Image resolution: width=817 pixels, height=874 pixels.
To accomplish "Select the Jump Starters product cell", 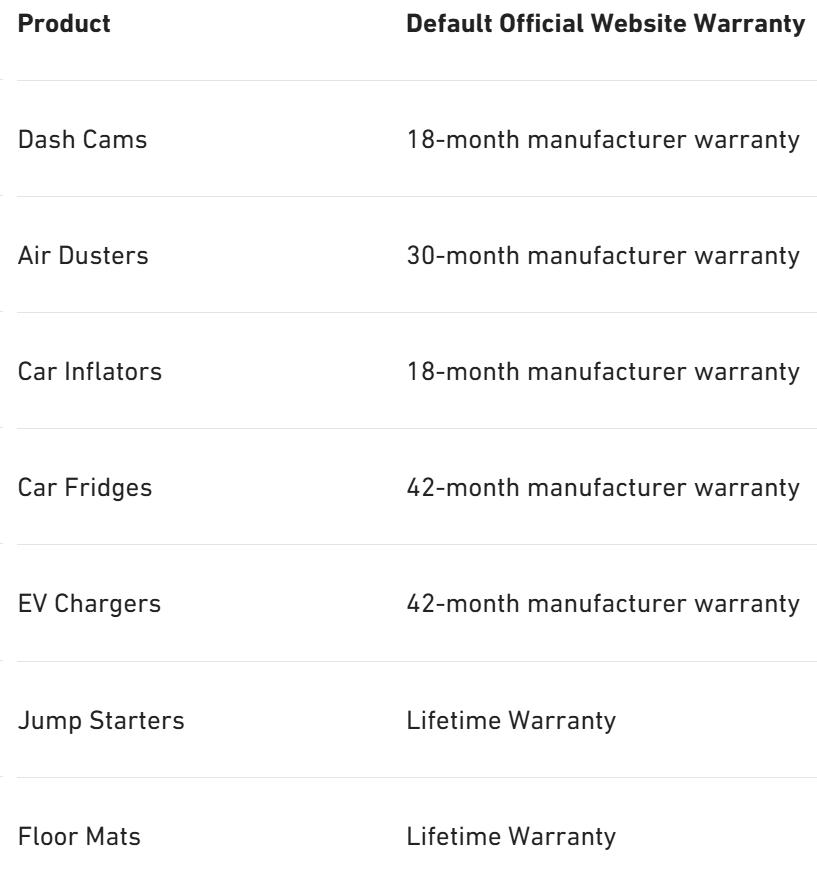I will pyautogui.click(x=101, y=719).
